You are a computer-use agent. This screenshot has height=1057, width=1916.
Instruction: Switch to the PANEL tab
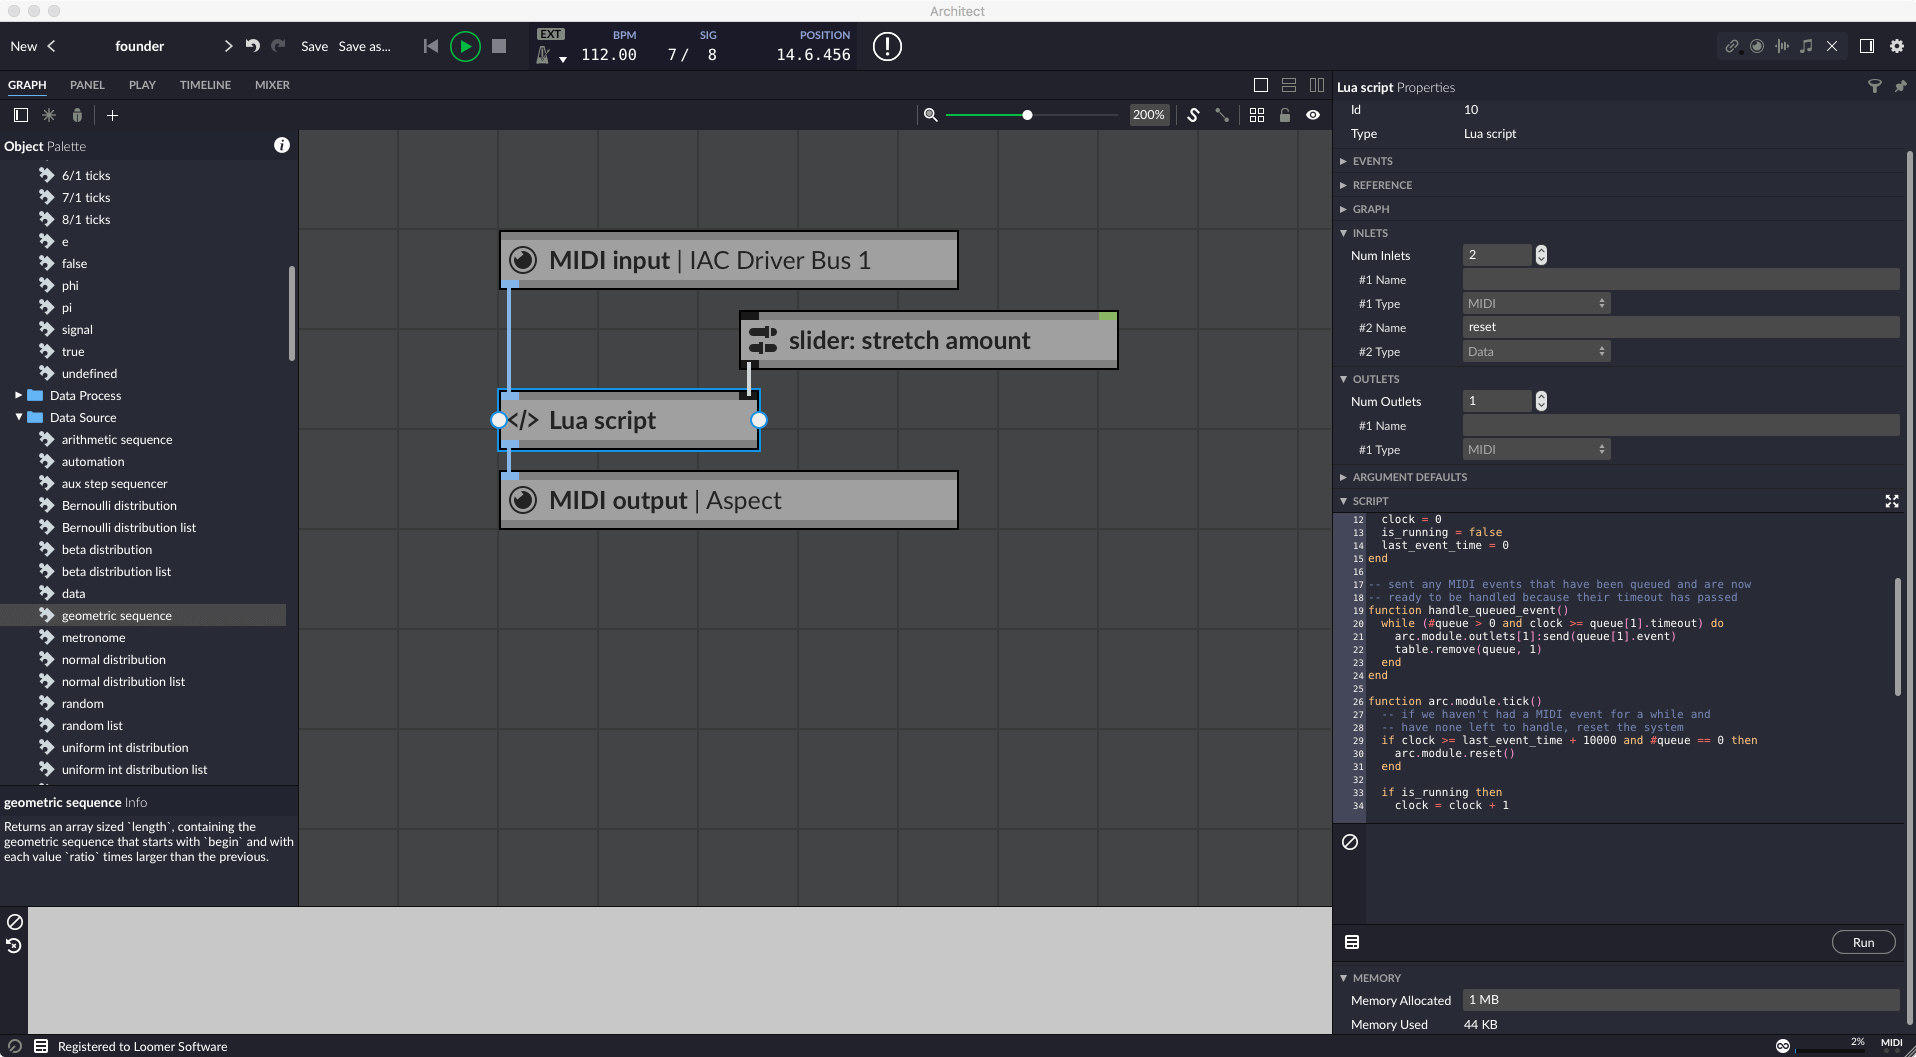point(87,85)
